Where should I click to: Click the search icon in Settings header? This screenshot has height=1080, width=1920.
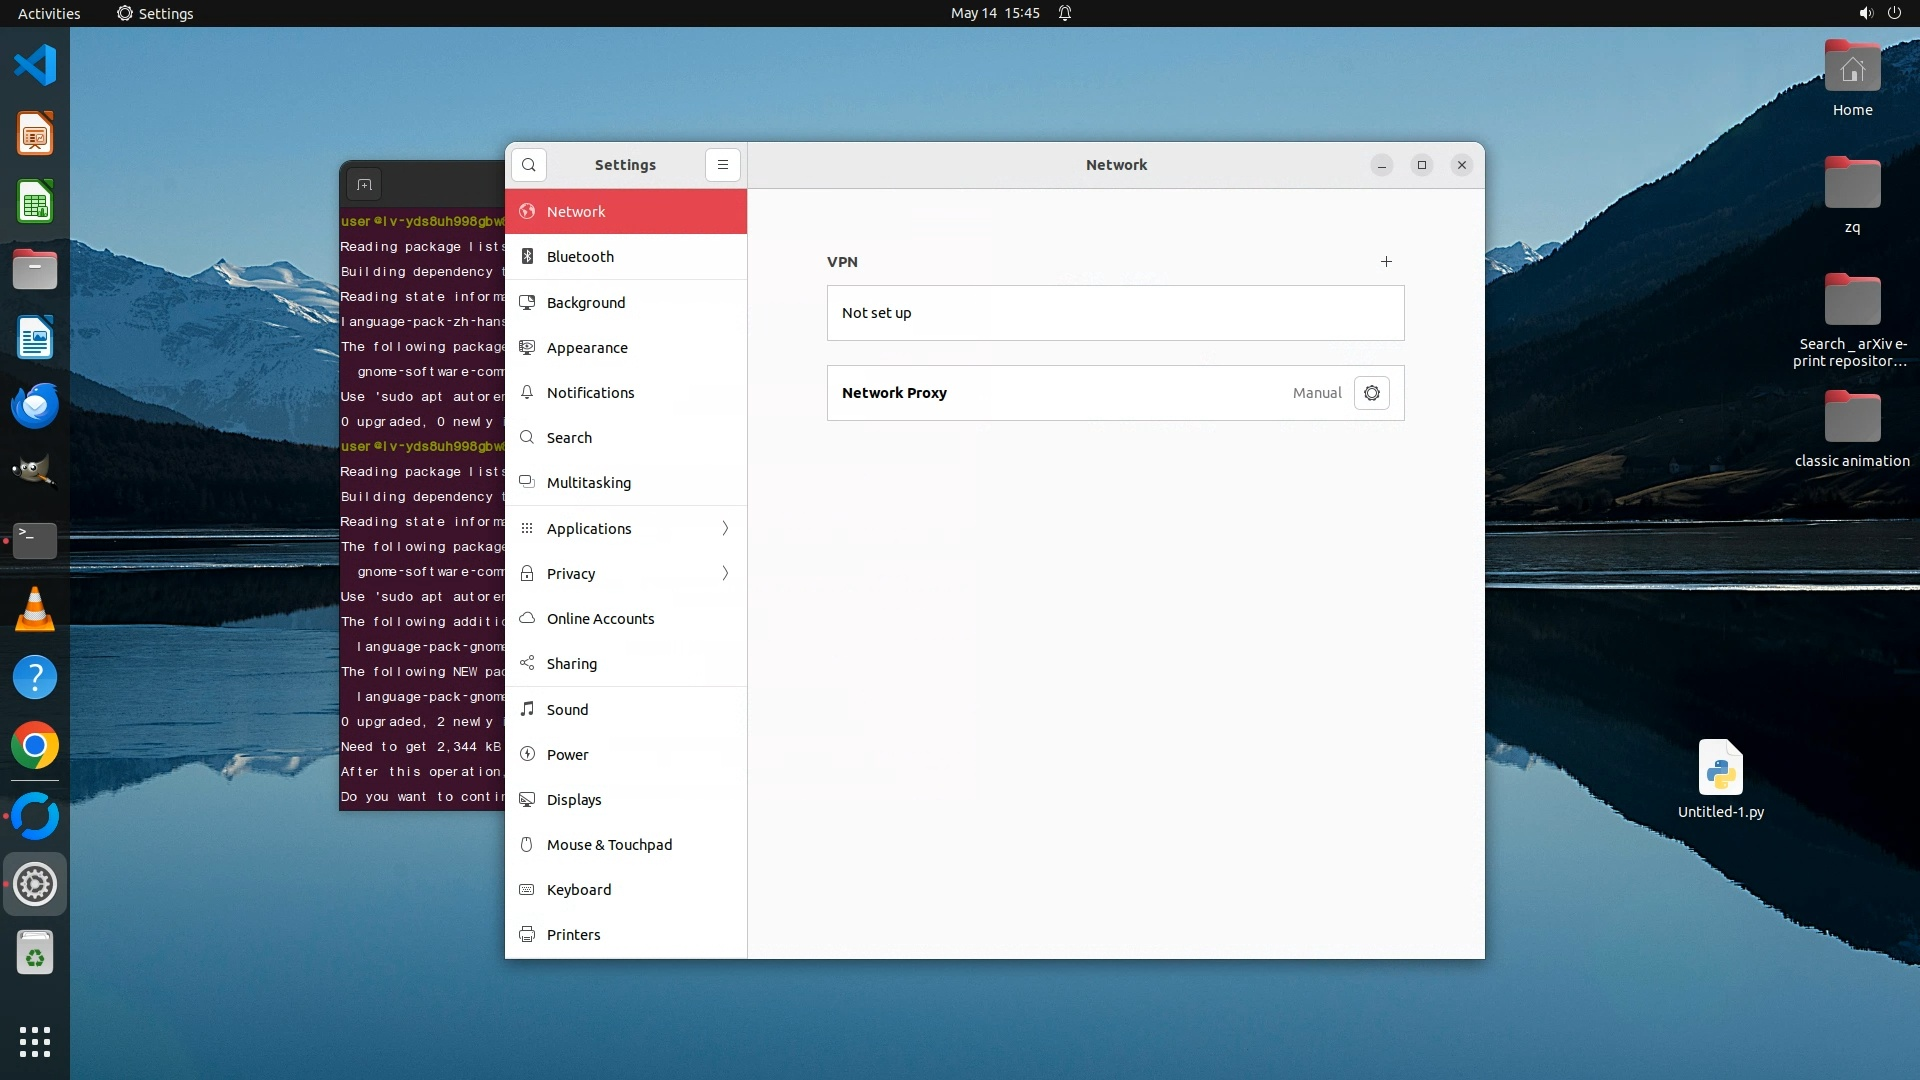(x=528, y=165)
